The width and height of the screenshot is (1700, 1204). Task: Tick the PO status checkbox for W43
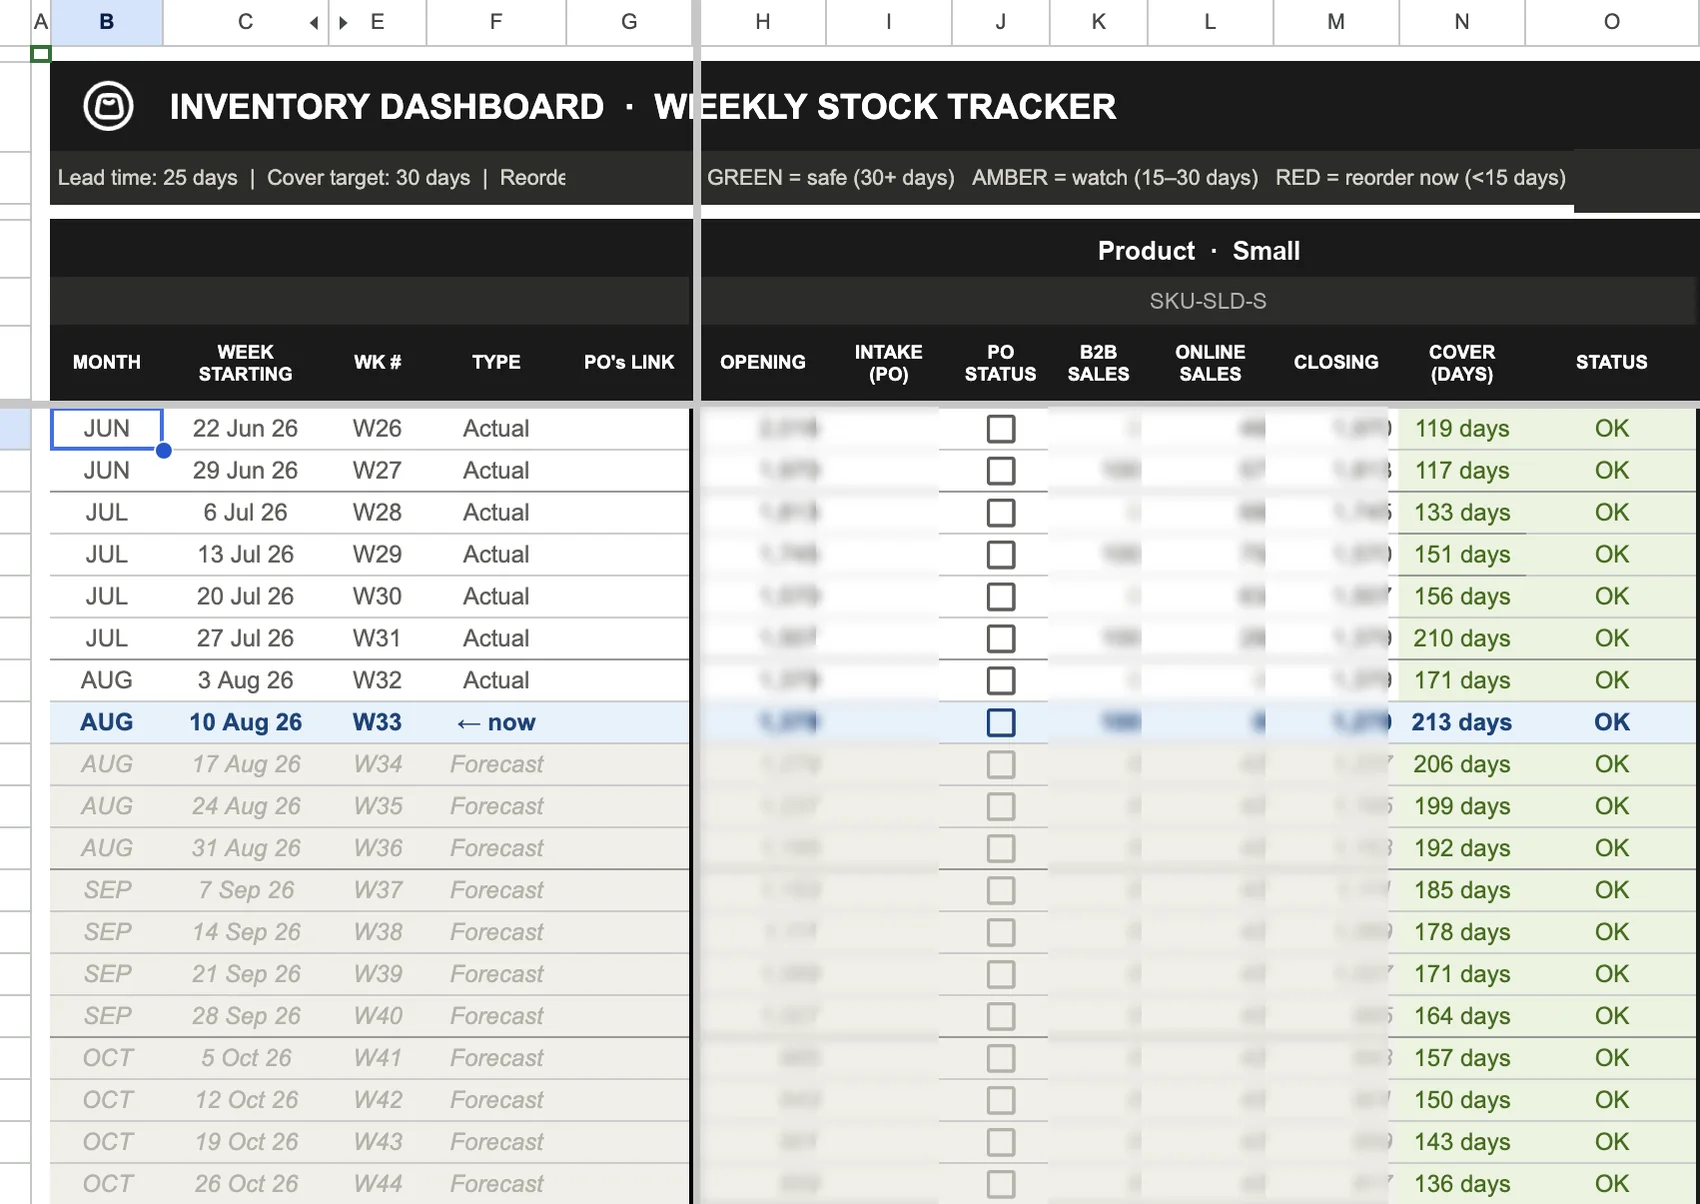click(x=1000, y=1143)
